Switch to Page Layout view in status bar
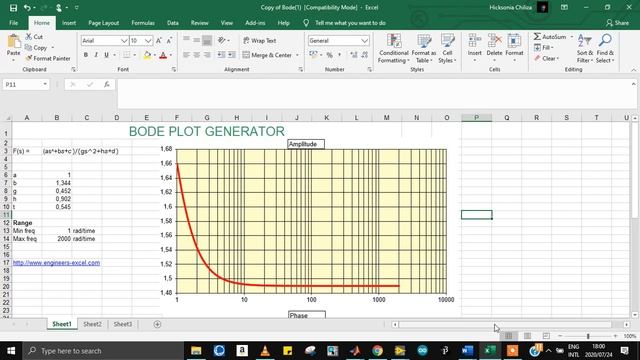 pyautogui.click(x=527, y=336)
